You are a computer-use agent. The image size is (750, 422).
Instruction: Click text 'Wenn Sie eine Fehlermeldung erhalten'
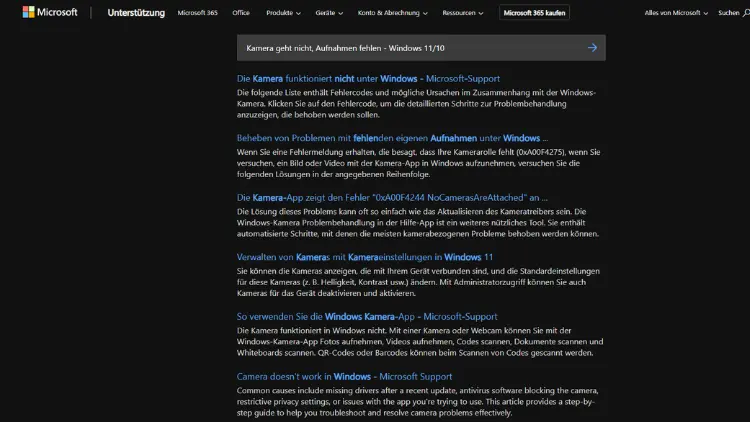pos(307,152)
